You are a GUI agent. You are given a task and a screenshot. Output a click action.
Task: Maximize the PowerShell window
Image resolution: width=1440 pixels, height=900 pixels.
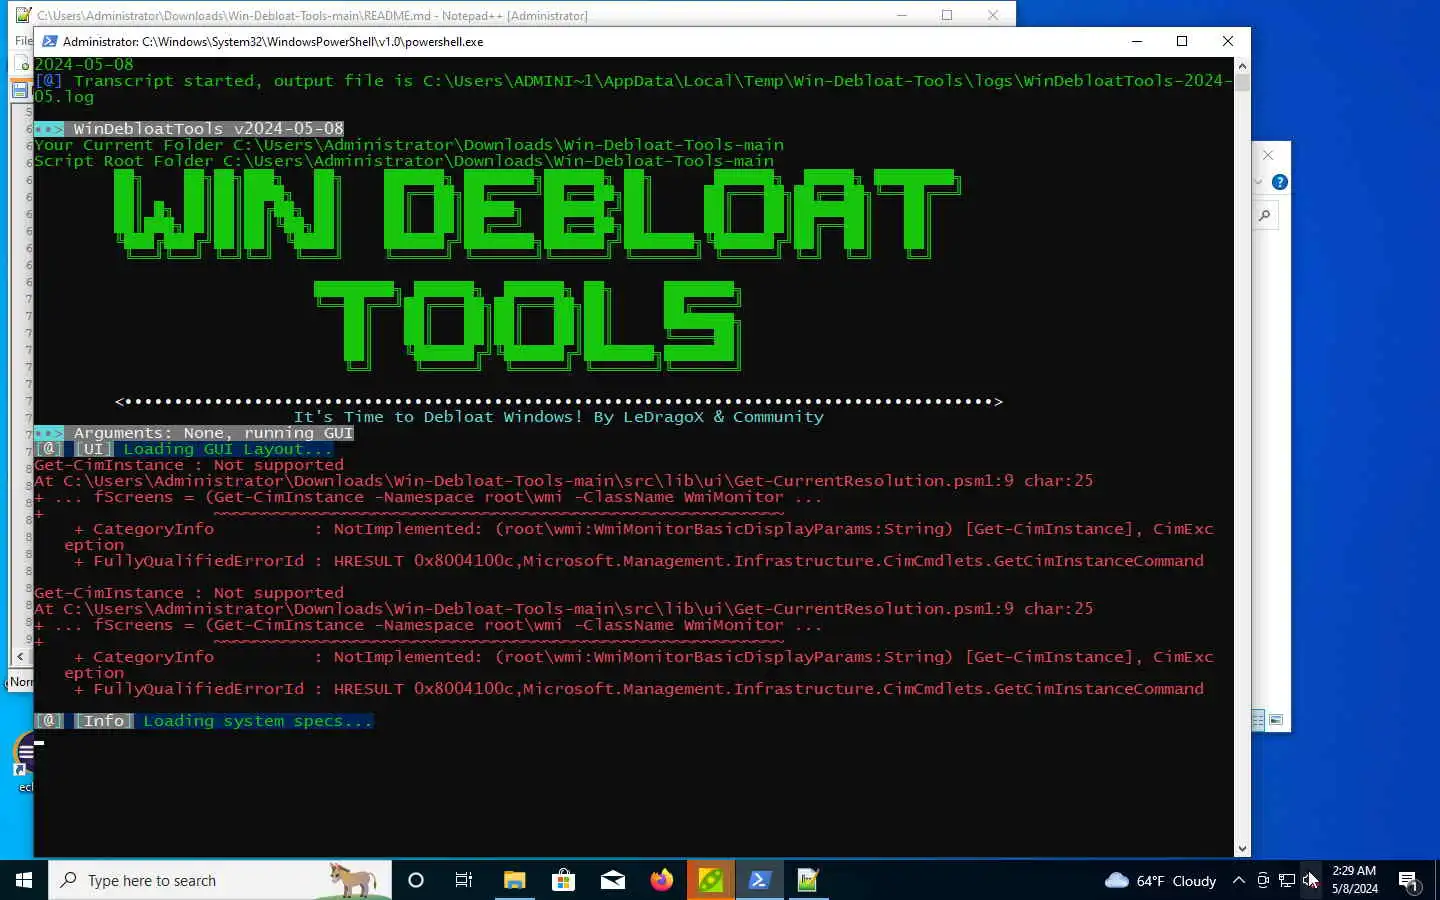coord(1182,41)
